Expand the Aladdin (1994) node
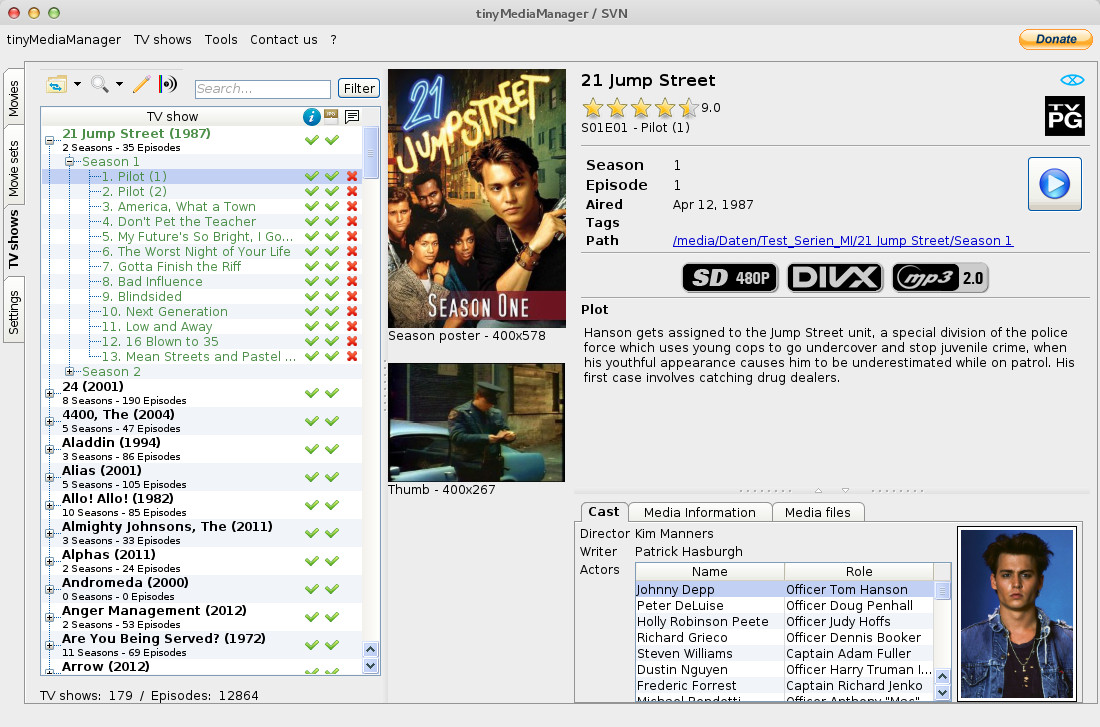Screen dimensions: 1100x727 pos(50,450)
